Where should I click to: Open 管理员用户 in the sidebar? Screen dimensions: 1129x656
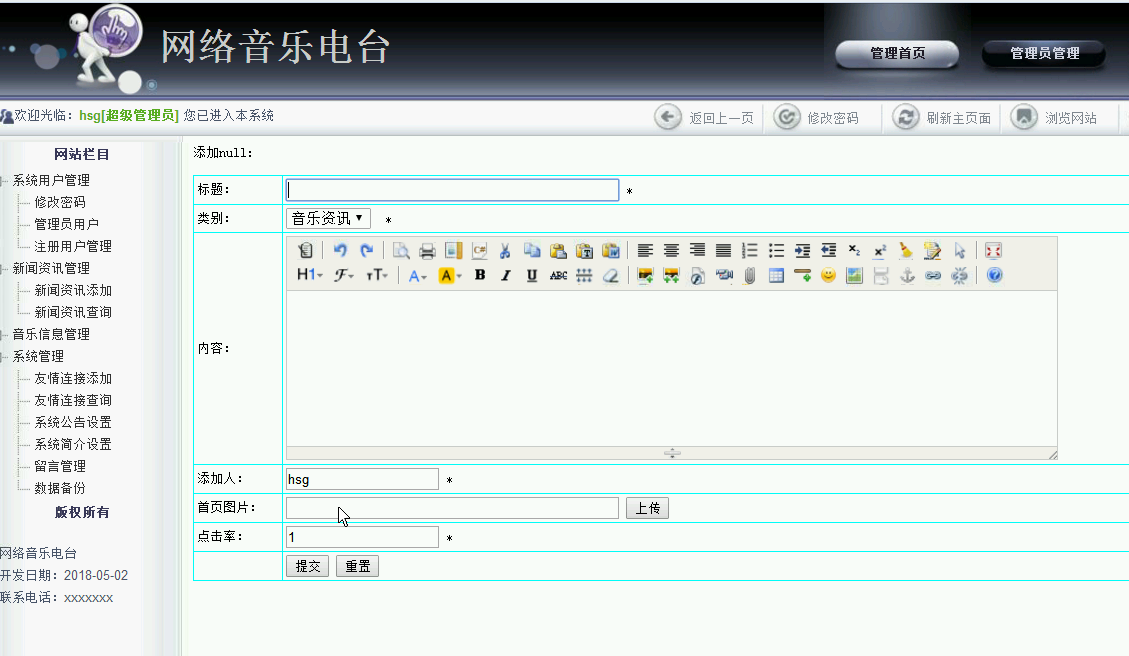(x=66, y=224)
